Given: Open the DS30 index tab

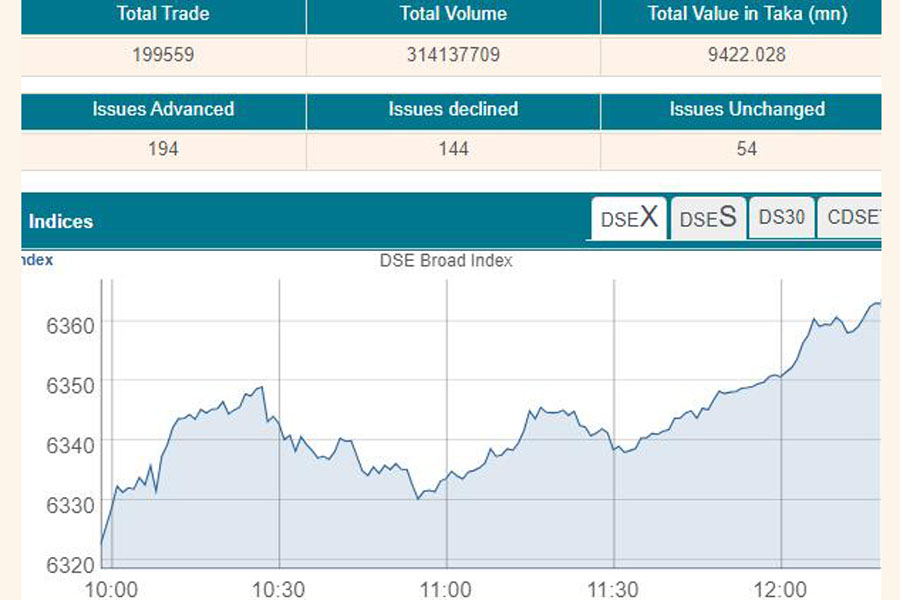Looking at the screenshot, I should click(781, 217).
